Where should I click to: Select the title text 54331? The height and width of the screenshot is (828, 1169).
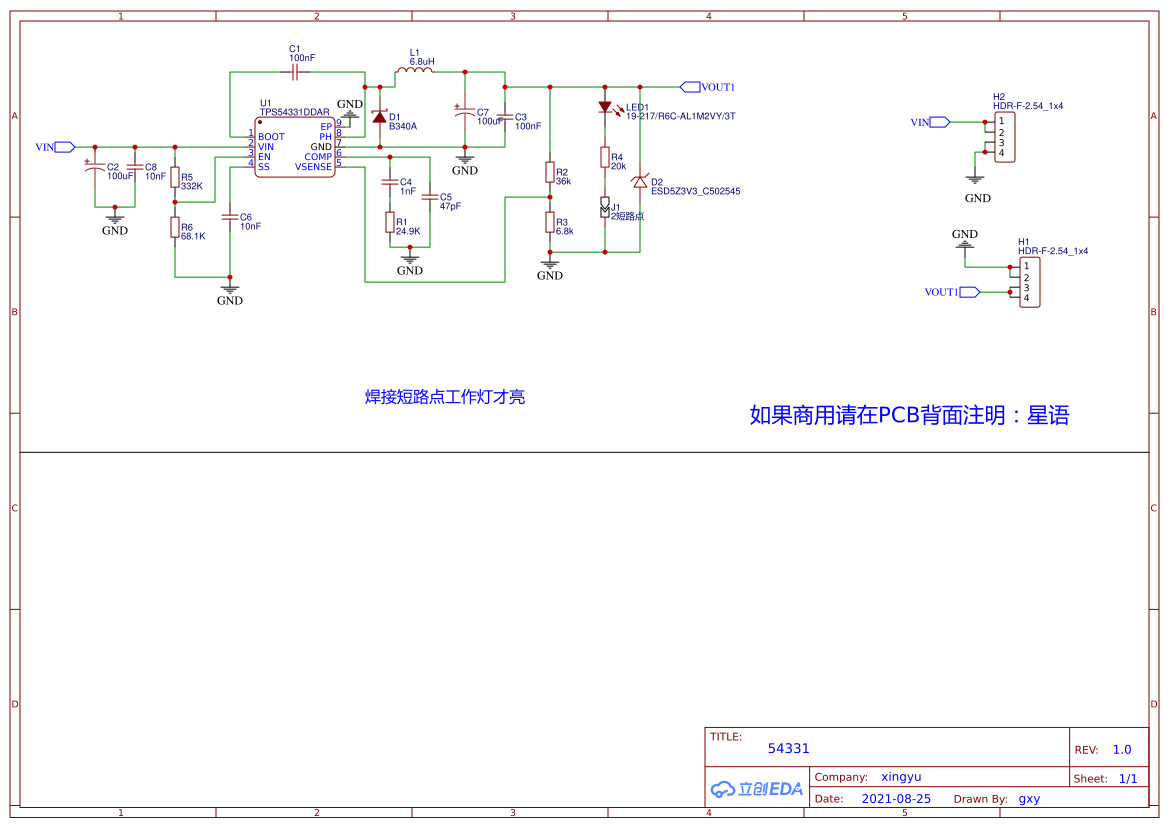click(x=788, y=747)
